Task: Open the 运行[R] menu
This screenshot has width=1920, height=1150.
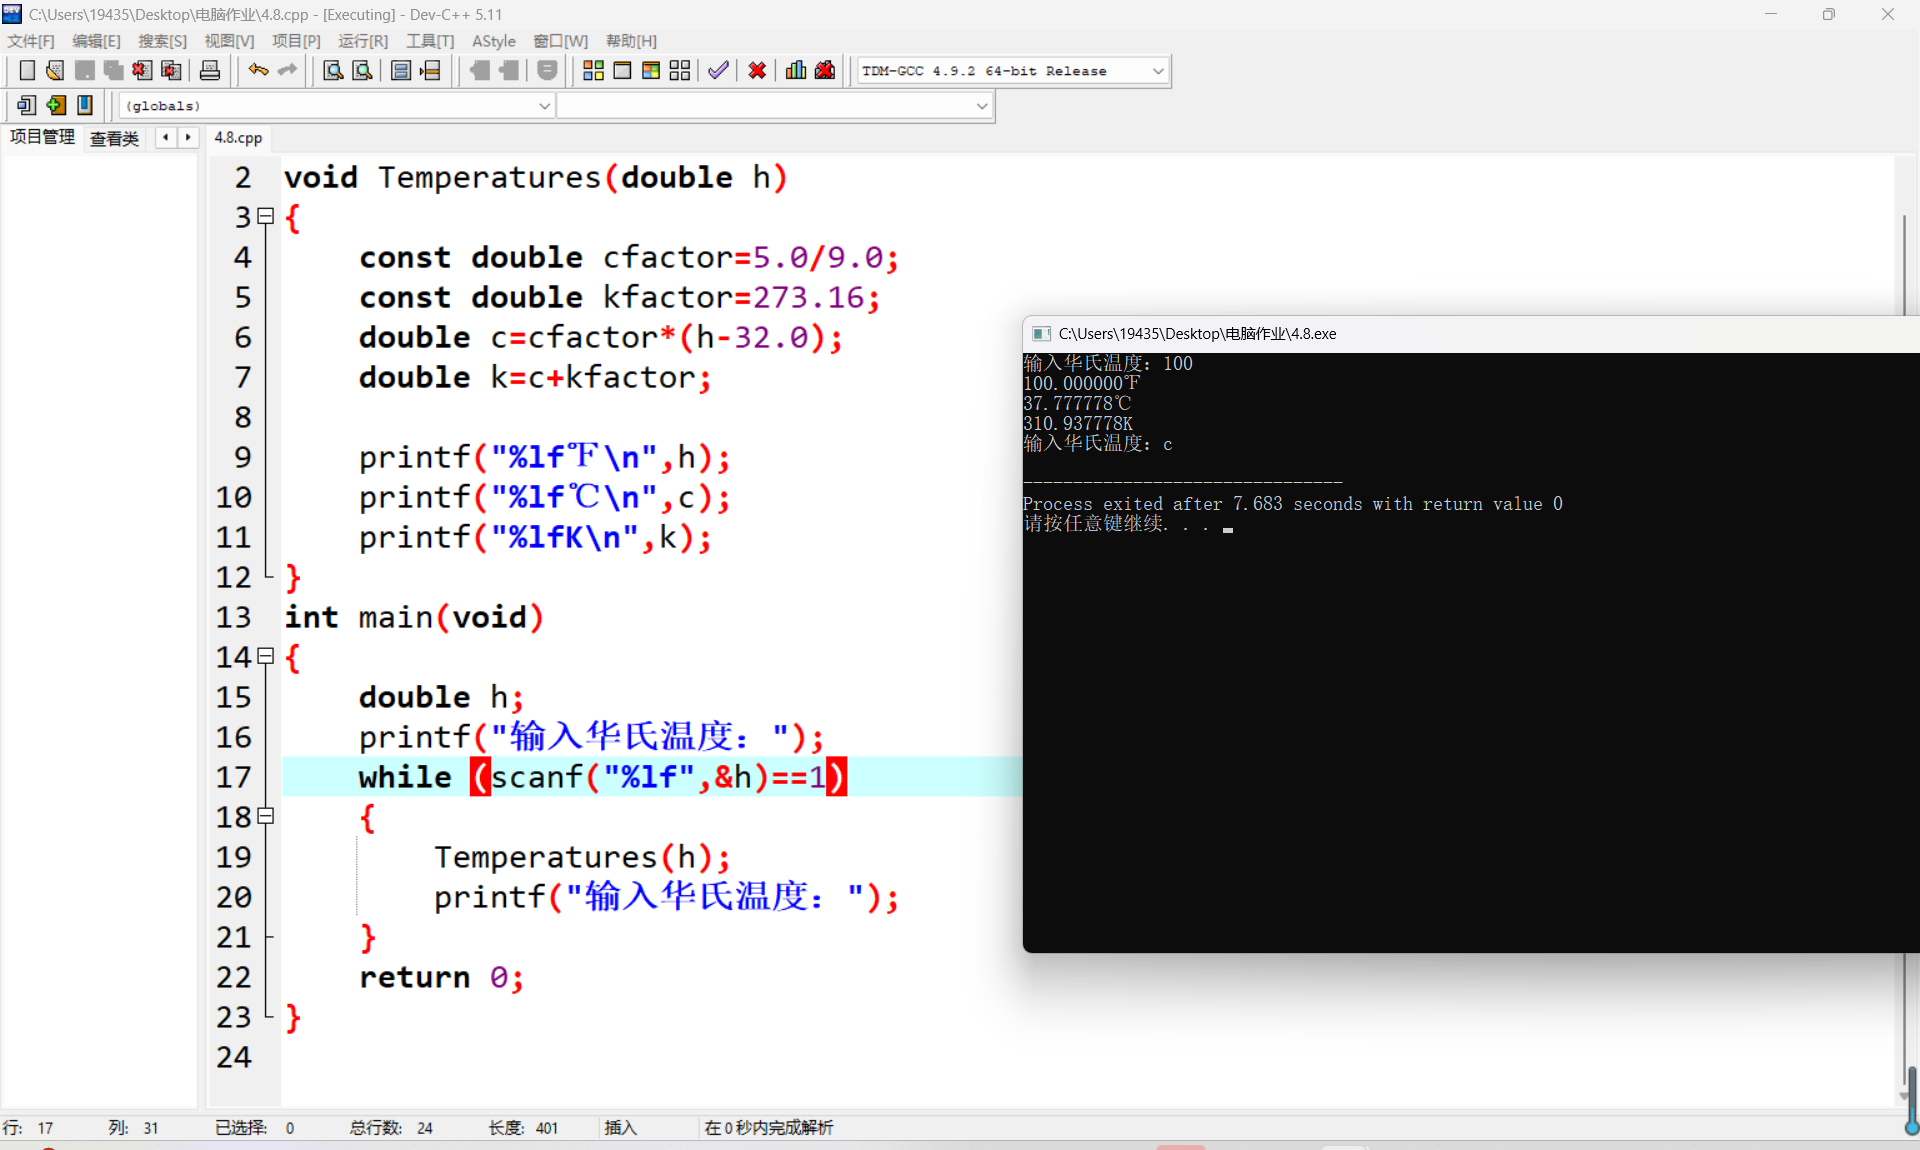Action: (x=362, y=41)
